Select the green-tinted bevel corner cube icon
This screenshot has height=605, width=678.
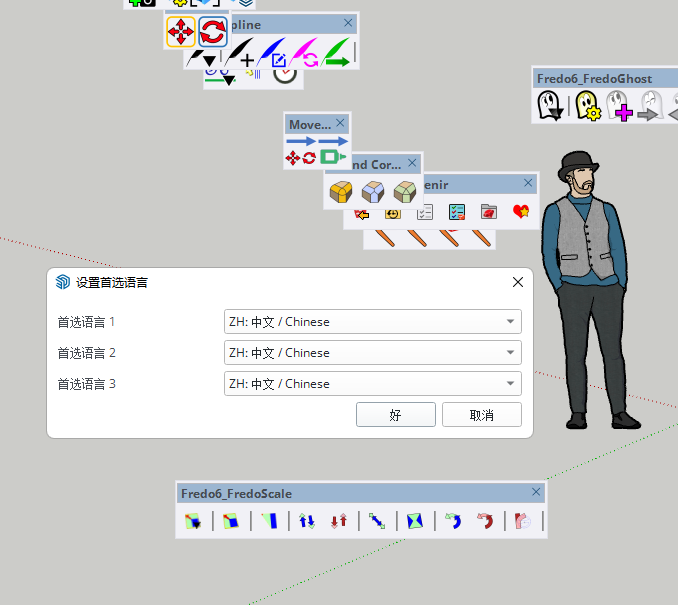coord(404,190)
